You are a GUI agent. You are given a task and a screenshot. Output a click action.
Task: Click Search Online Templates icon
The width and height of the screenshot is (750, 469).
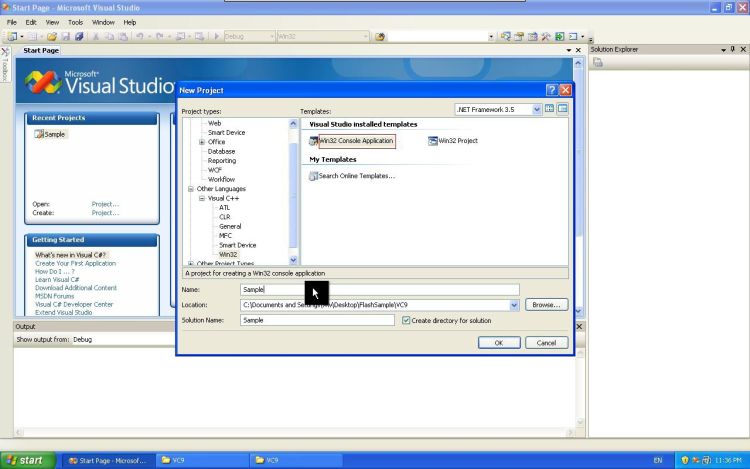(313, 176)
